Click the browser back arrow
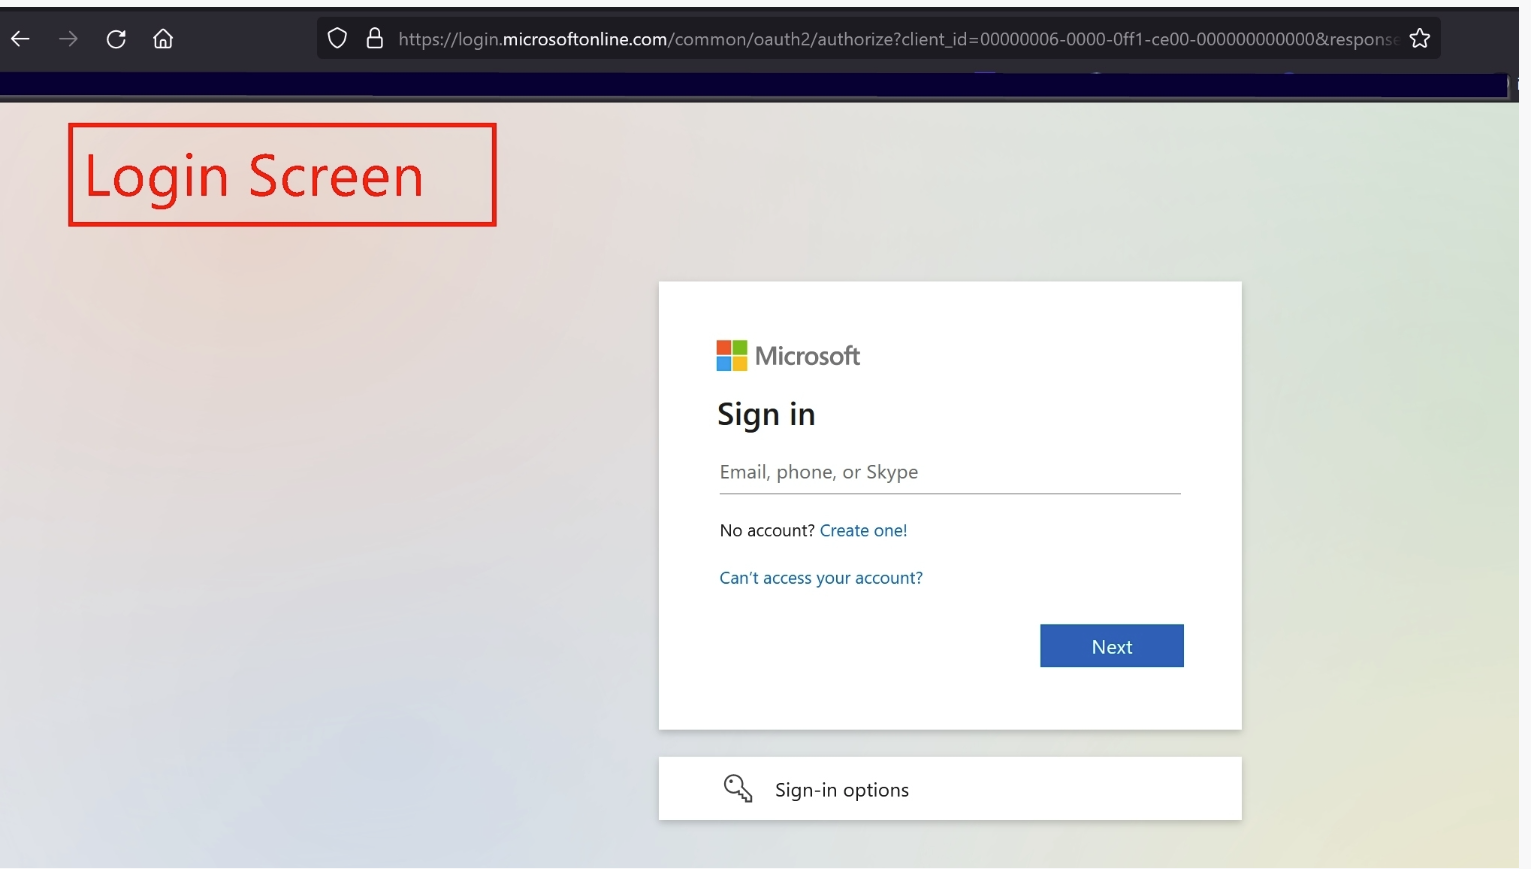This screenshot has width=1531, height=869. (18, 38)
